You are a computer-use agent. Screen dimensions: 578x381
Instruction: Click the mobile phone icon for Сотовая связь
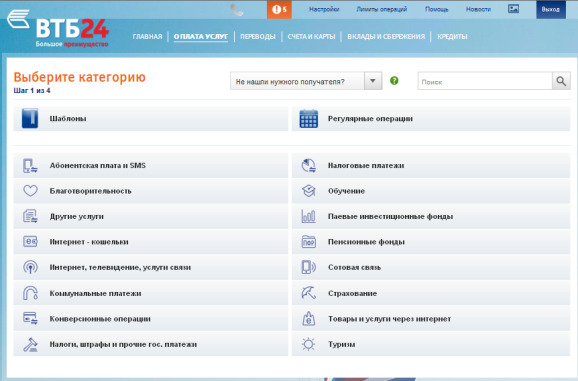click(x=309, y=267)
